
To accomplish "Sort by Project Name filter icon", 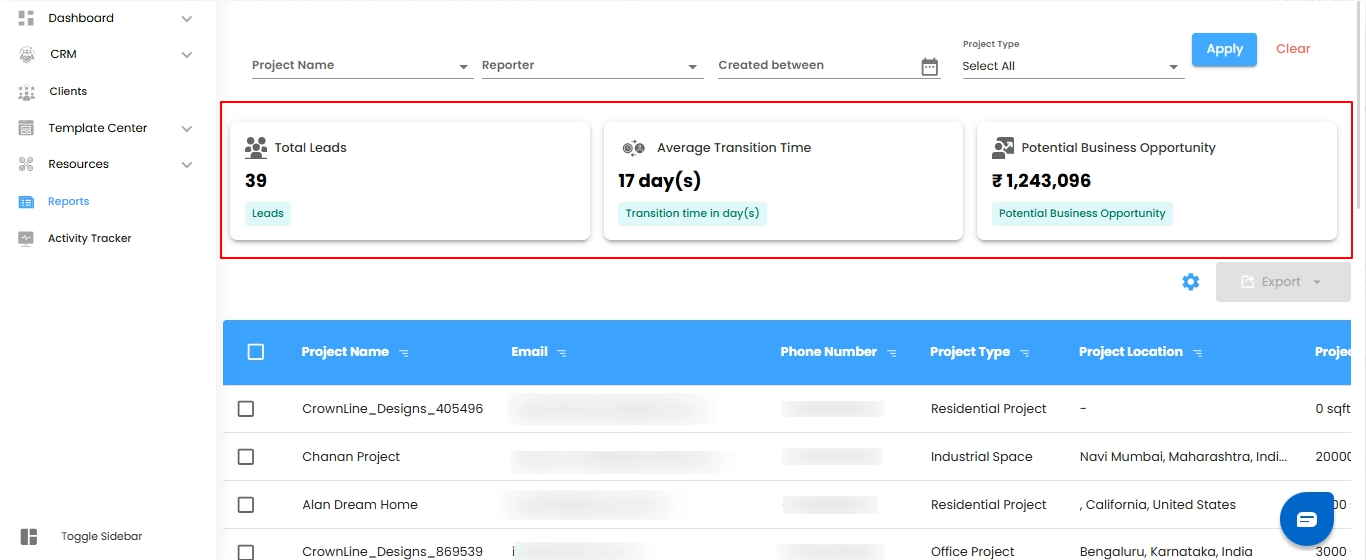I will [x=404, y=353].
